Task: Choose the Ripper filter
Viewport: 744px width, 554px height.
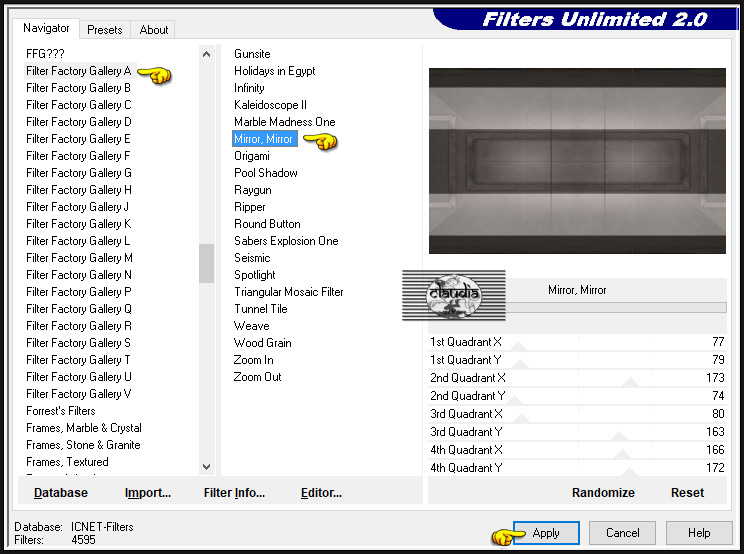Action: (x=250, y=207)
